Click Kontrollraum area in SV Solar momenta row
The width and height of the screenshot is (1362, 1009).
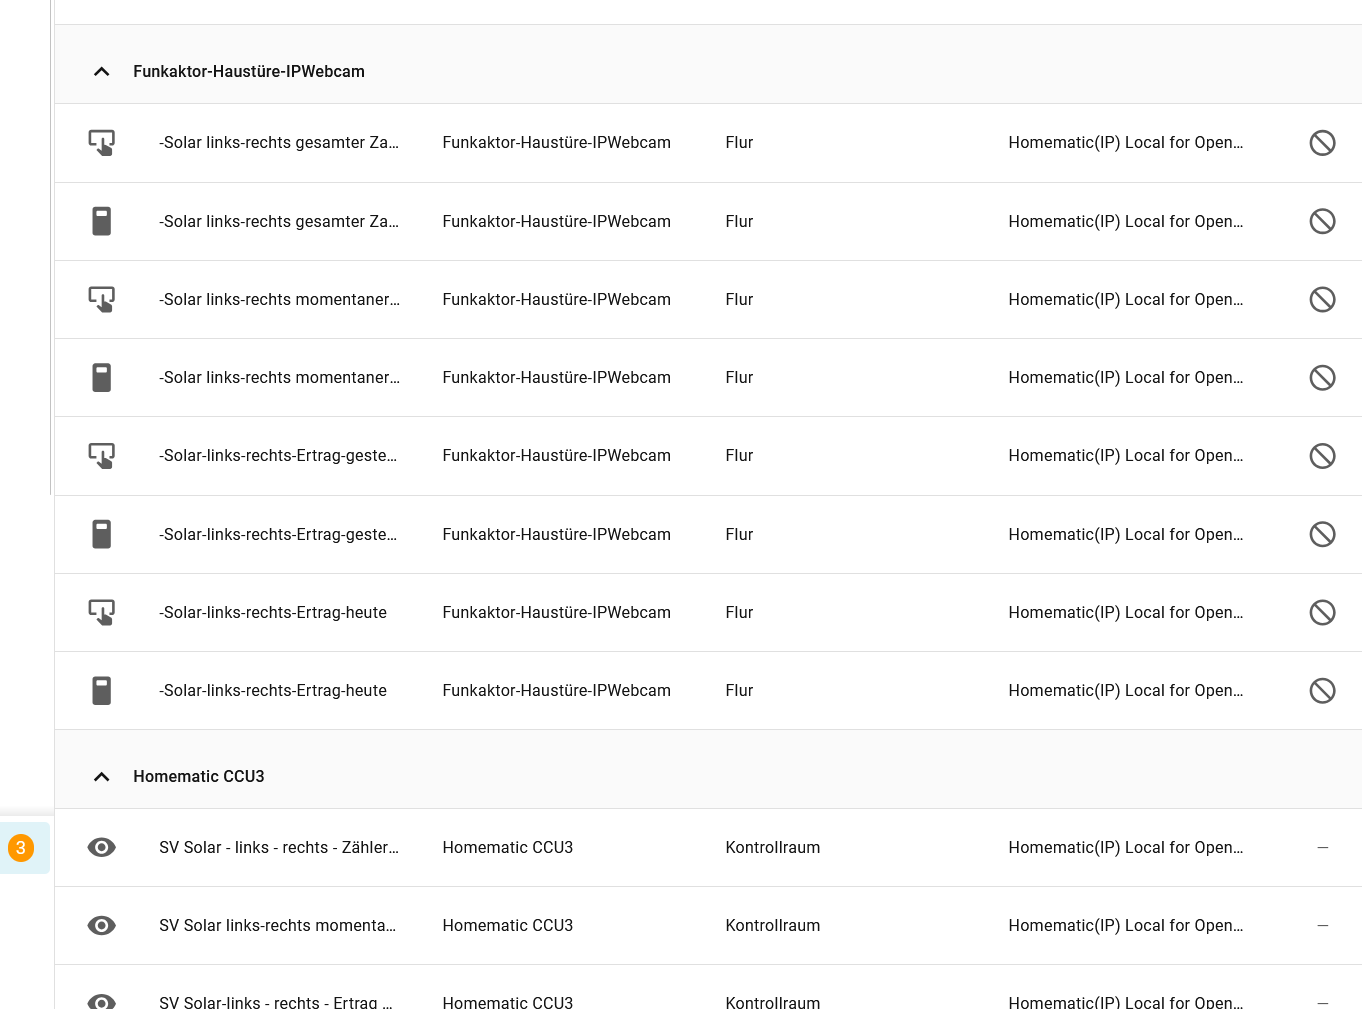[772, 925]
